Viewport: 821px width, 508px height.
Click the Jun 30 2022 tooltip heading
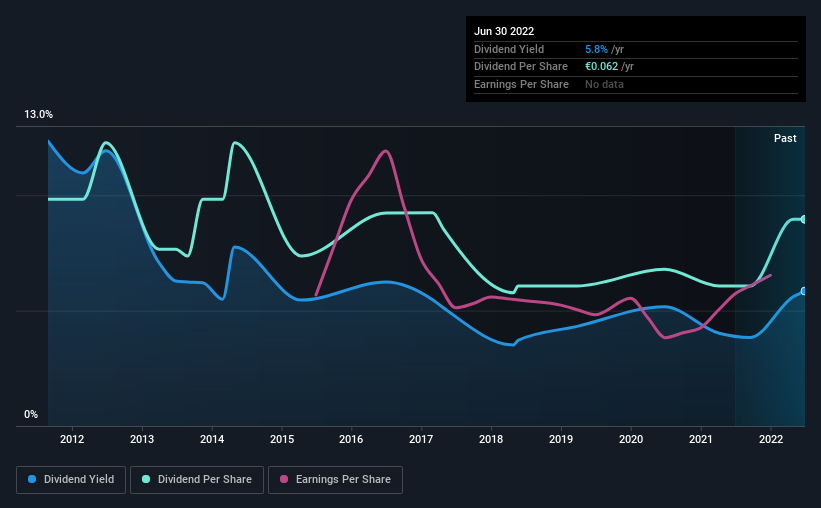pyautogui.click(x=504, y=31)
